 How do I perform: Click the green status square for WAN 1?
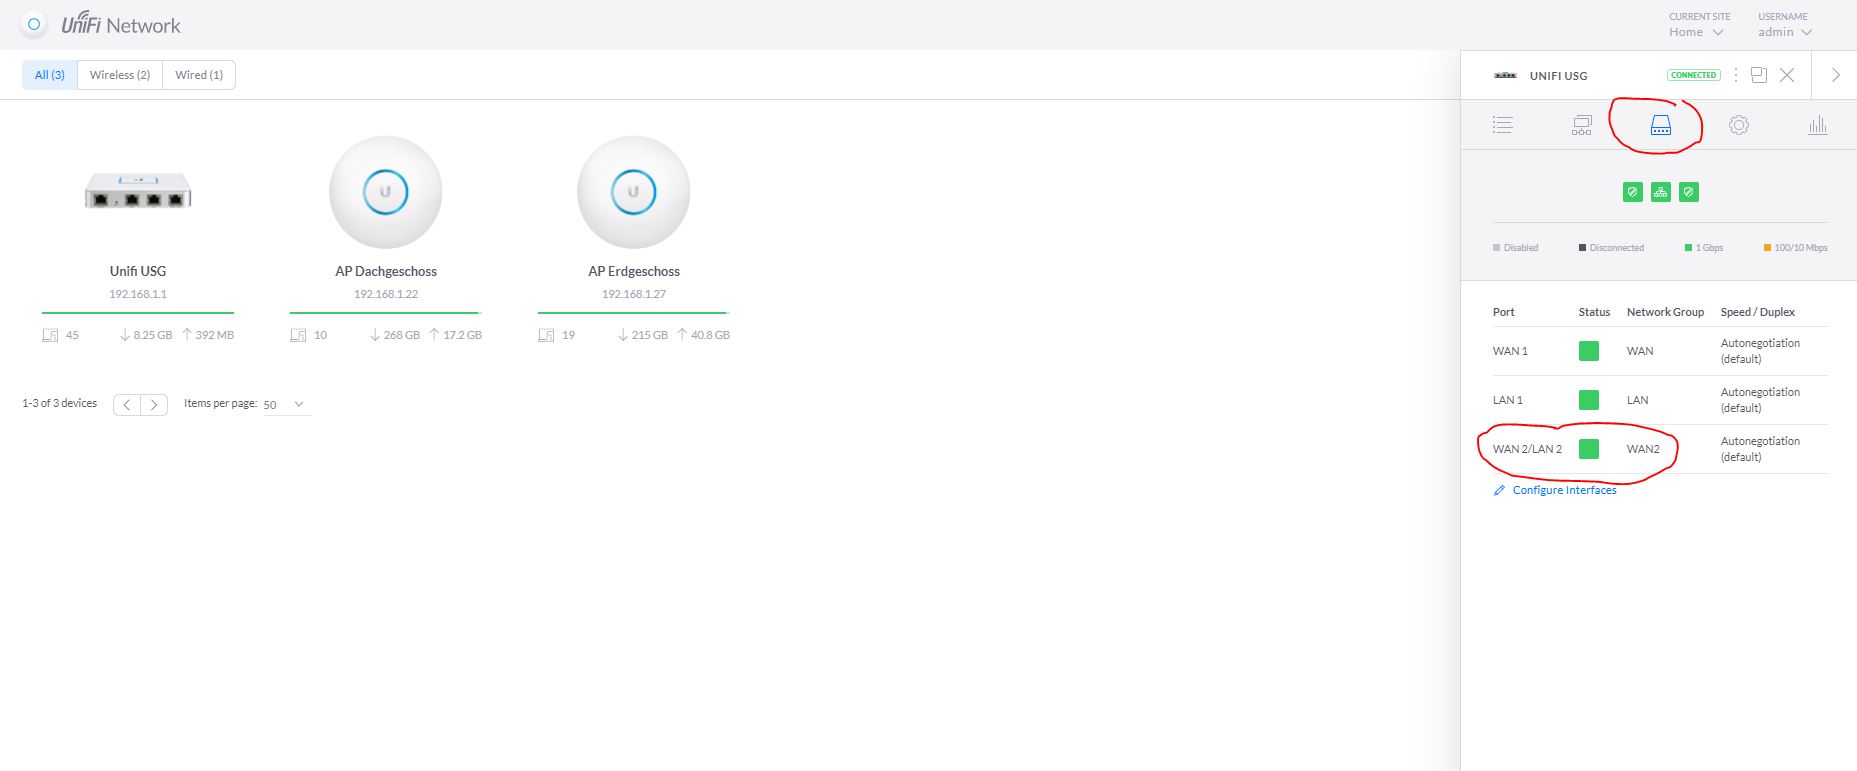[1588, 351]
